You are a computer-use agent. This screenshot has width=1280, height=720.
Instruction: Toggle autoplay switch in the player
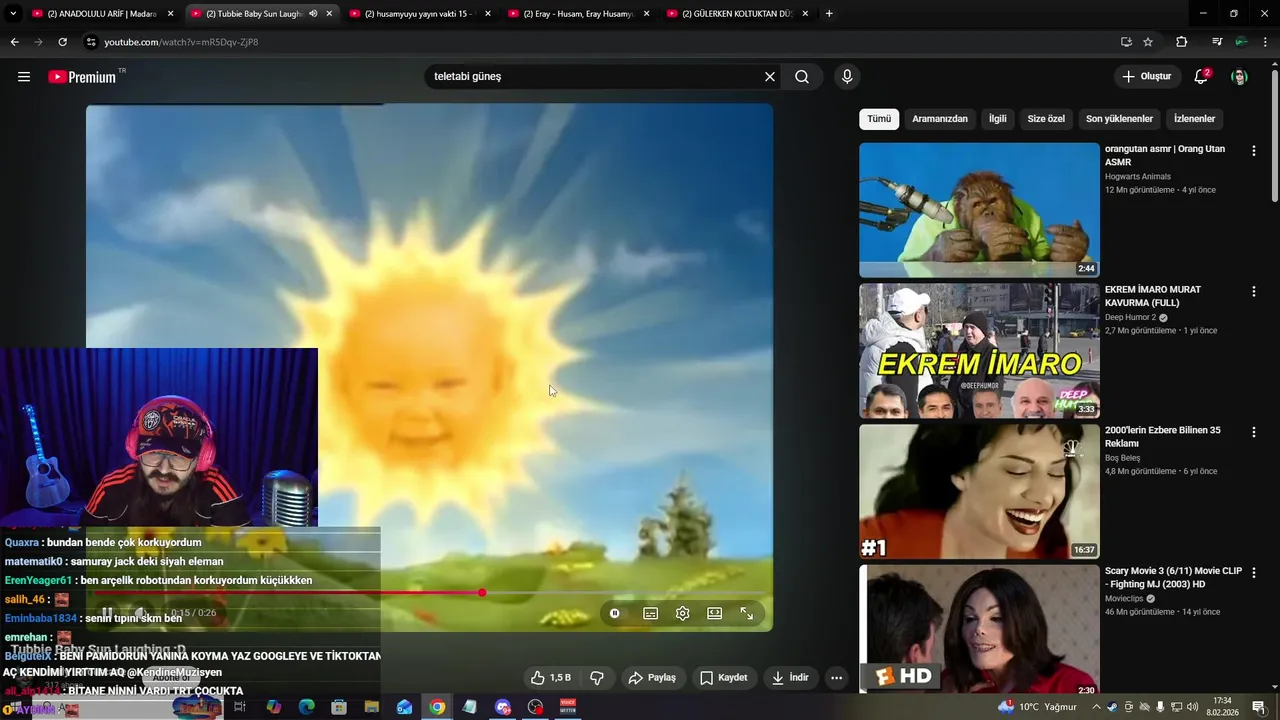click(615, 613)
